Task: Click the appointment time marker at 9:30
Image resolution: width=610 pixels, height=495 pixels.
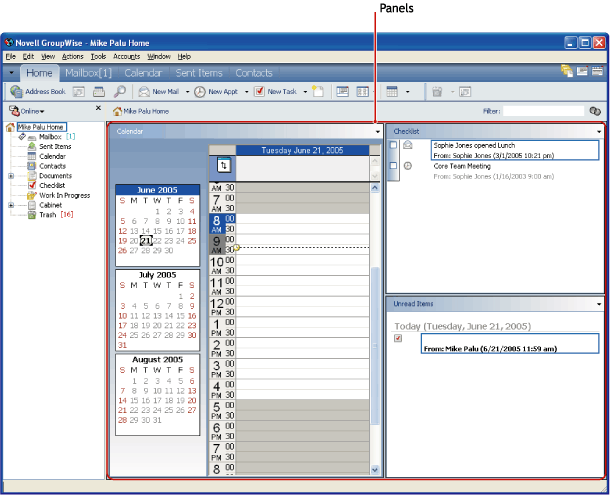Action: click(x=236, y=248)
